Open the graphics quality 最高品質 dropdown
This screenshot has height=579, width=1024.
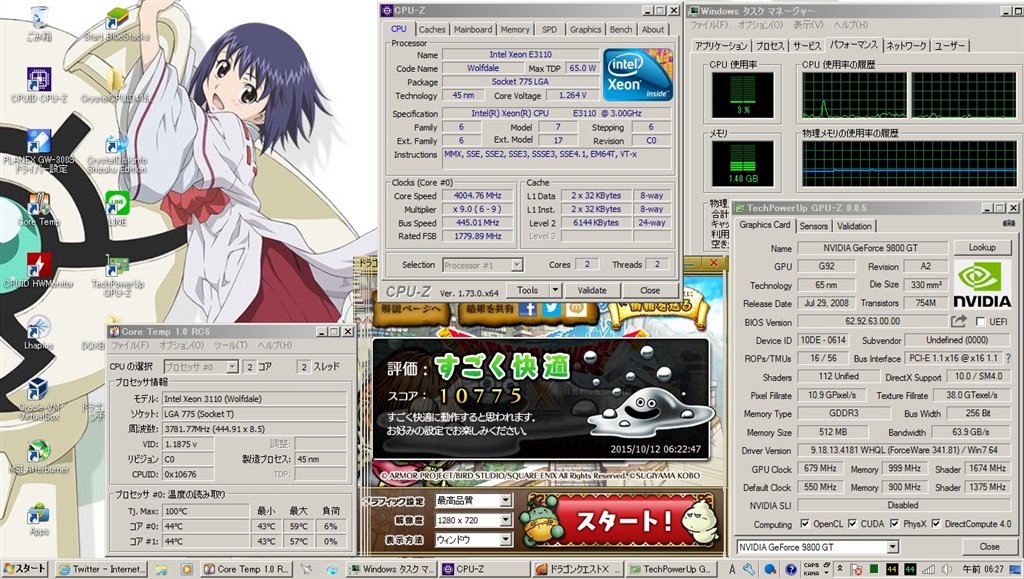505,501
